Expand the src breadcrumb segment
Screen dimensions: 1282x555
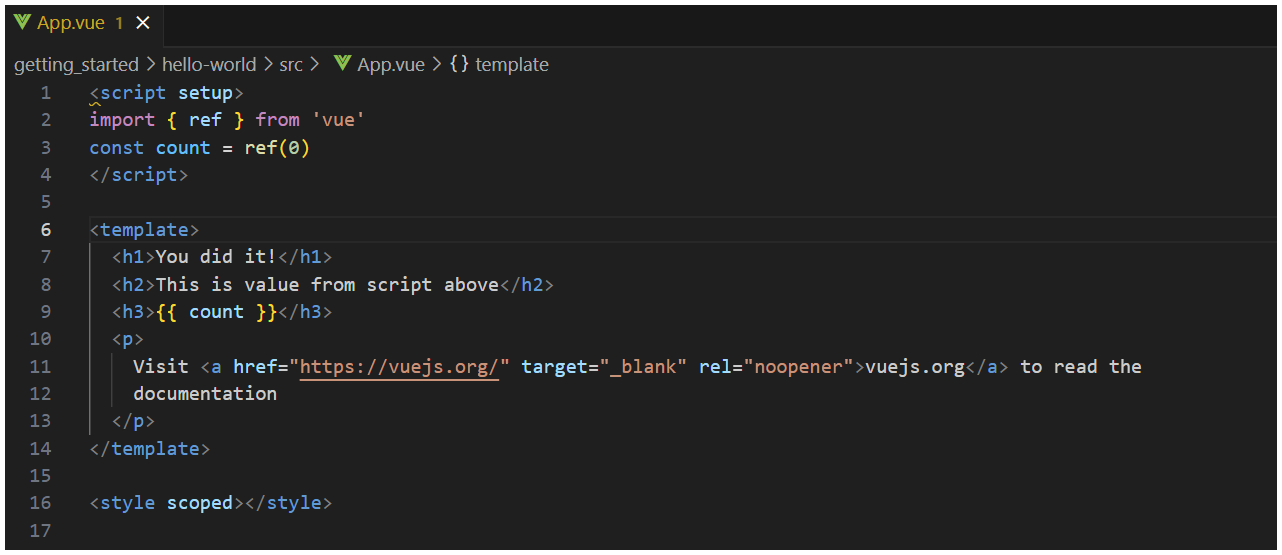click(x=291, y=65)
